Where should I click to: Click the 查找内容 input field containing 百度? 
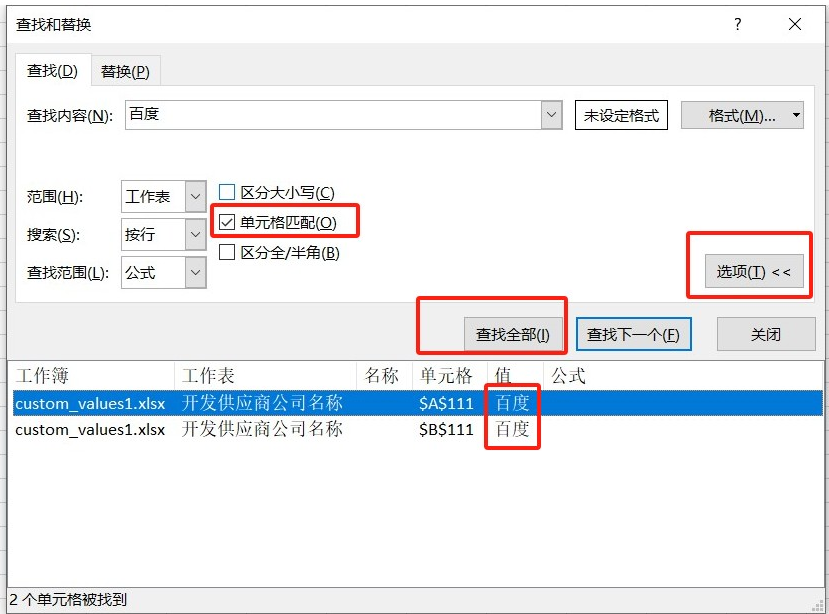coord(333,115)
